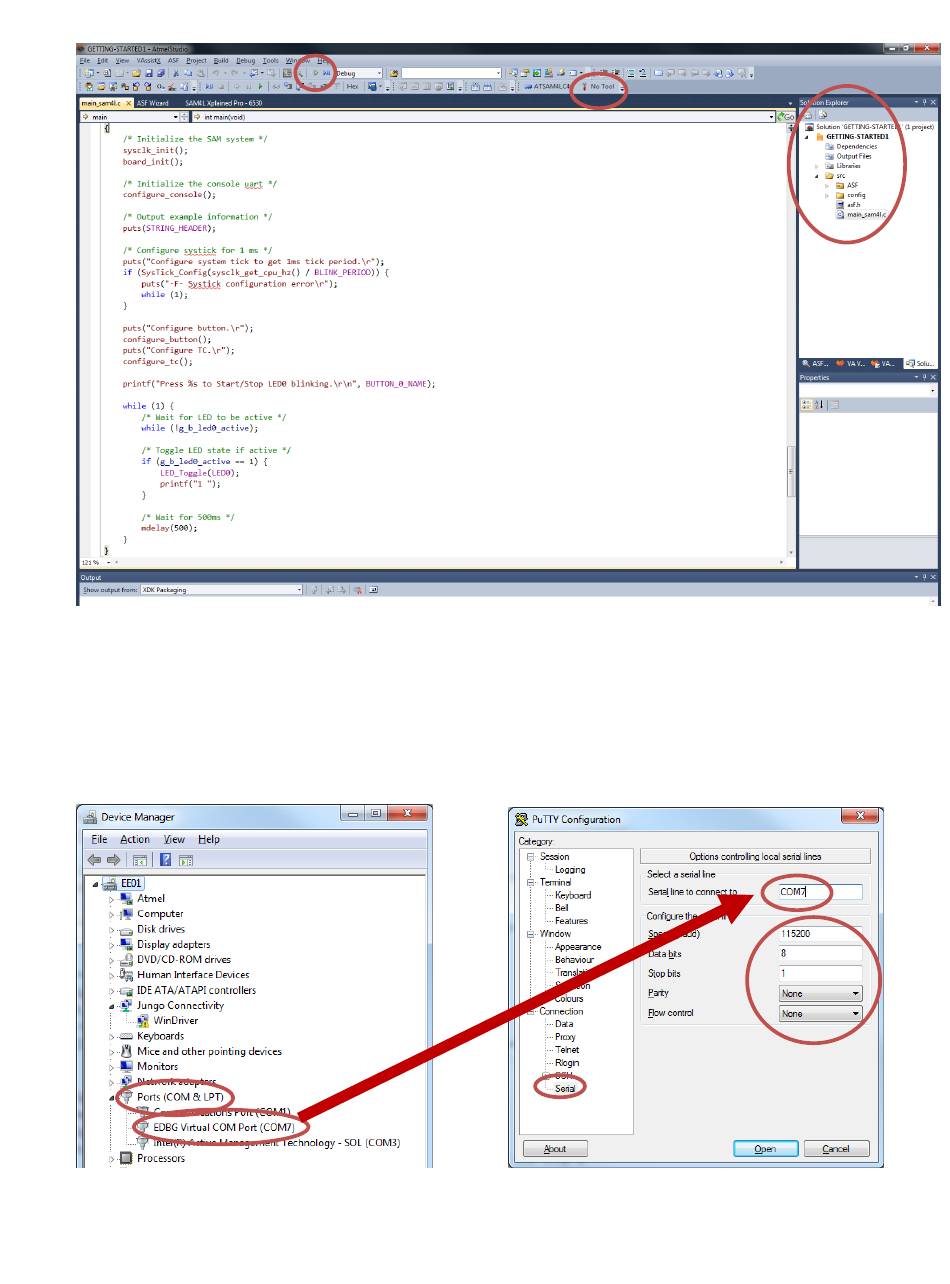
Task: Open the Flow control dropdown
Action: (x=820, y=1014)
